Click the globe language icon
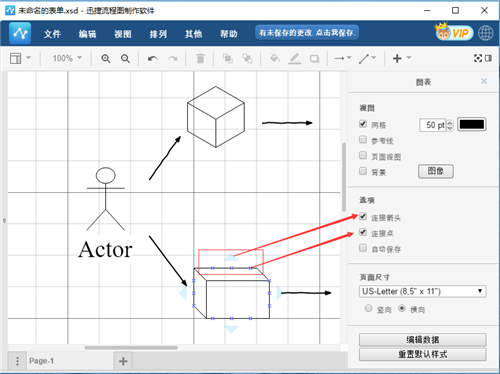The height and width of the screenshot is (374, 500). pyautogui.click(x=485, y=33)
